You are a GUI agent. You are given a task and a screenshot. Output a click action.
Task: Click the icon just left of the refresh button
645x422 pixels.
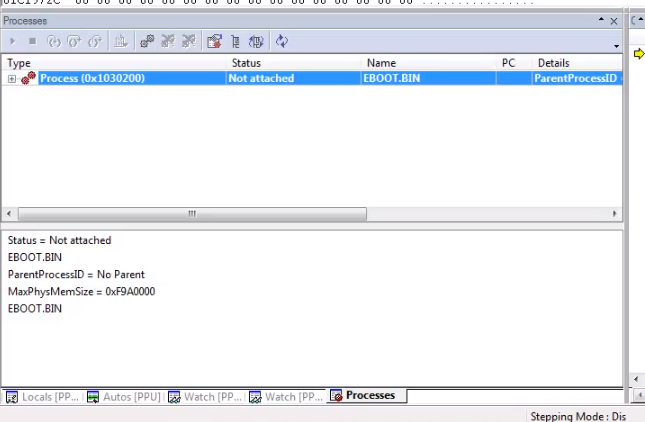(256, 41)
